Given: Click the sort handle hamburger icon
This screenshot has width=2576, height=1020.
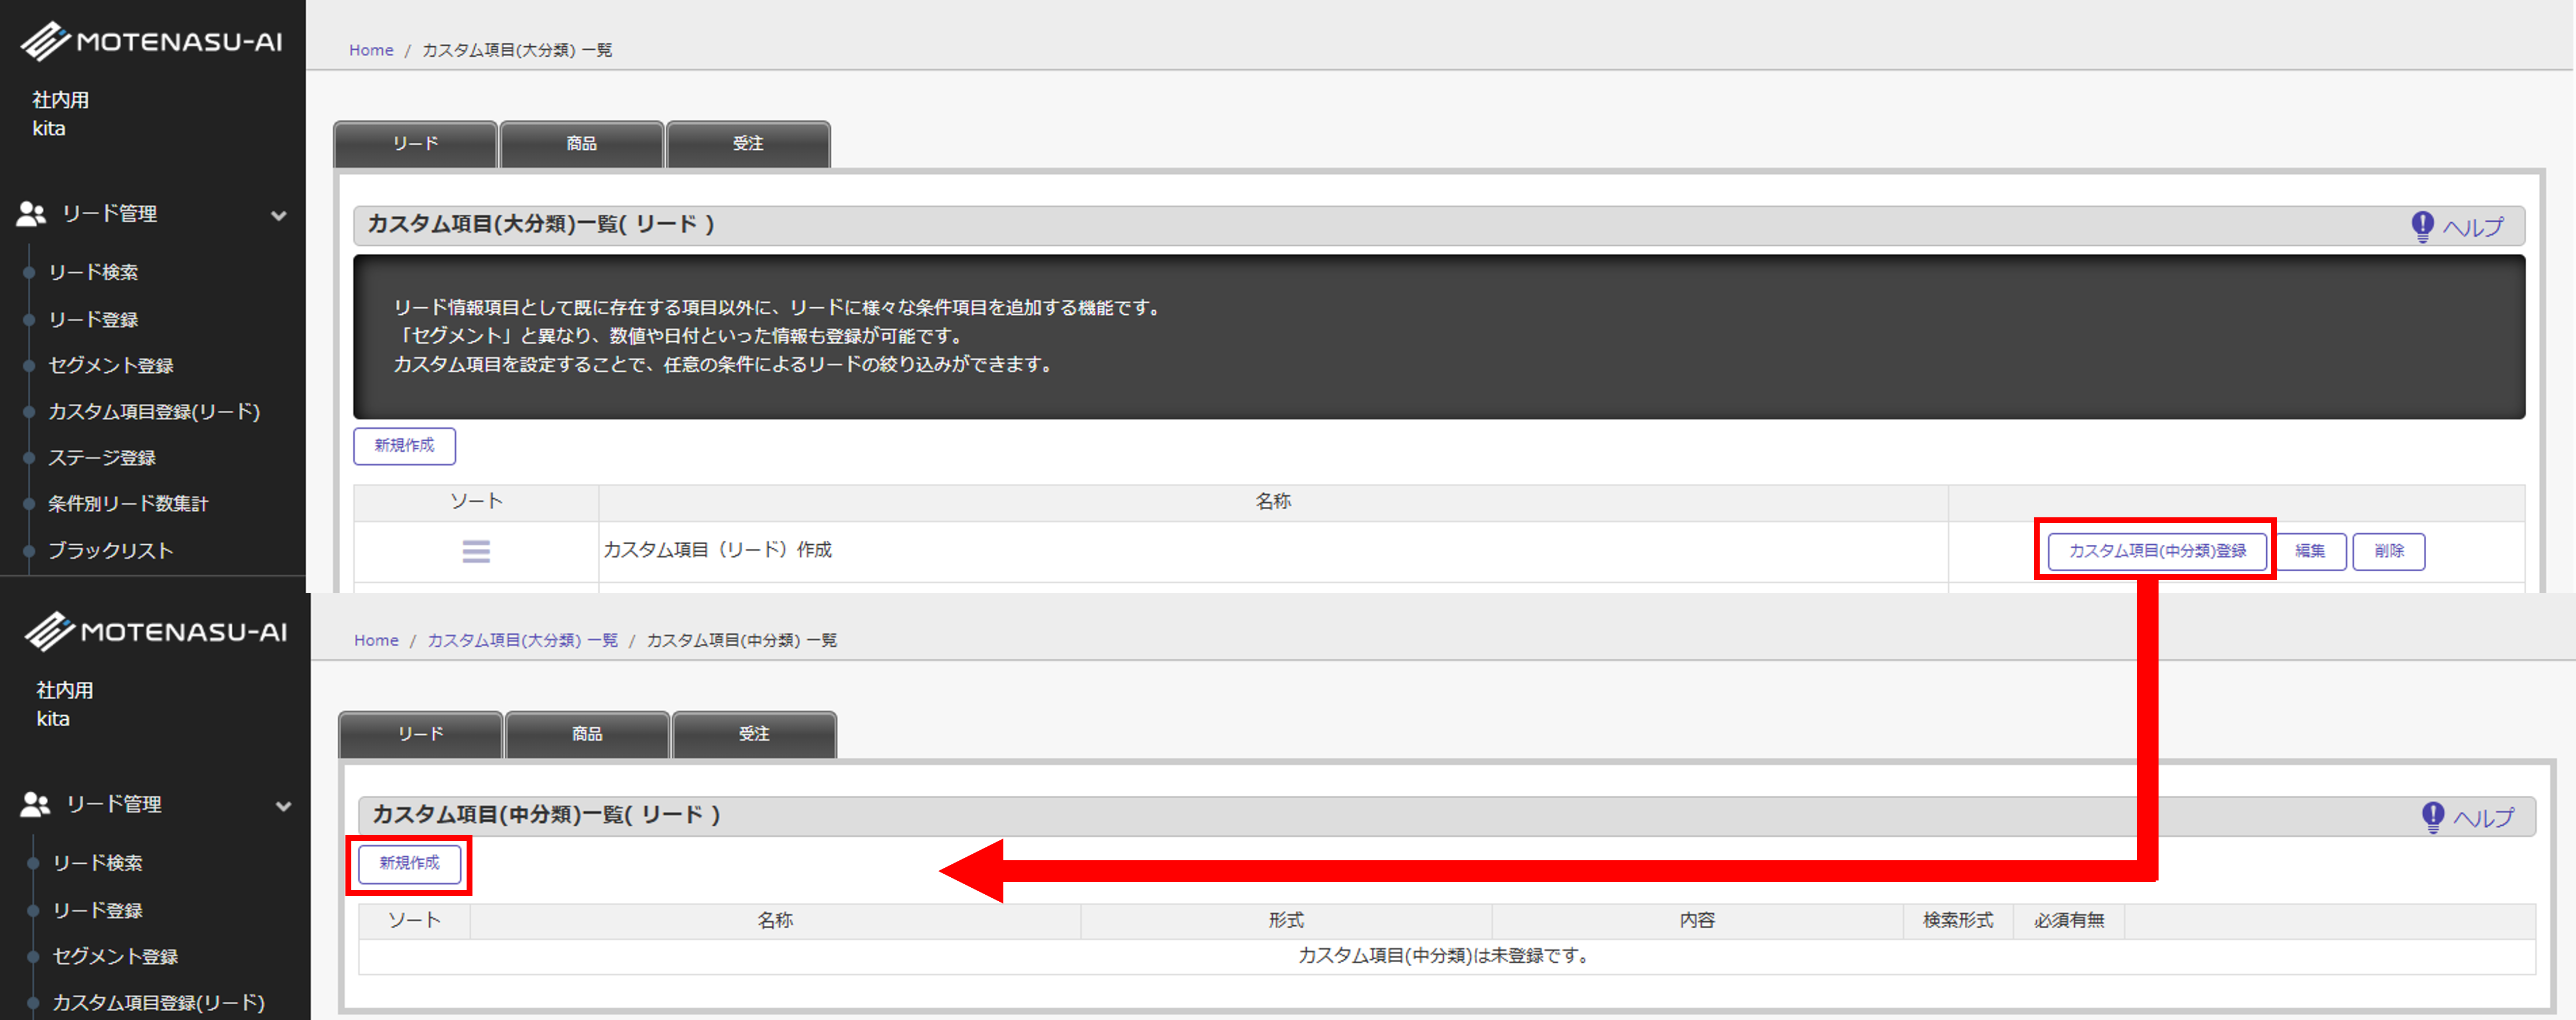Looking at the screenshot, I should tap(476, 551).
